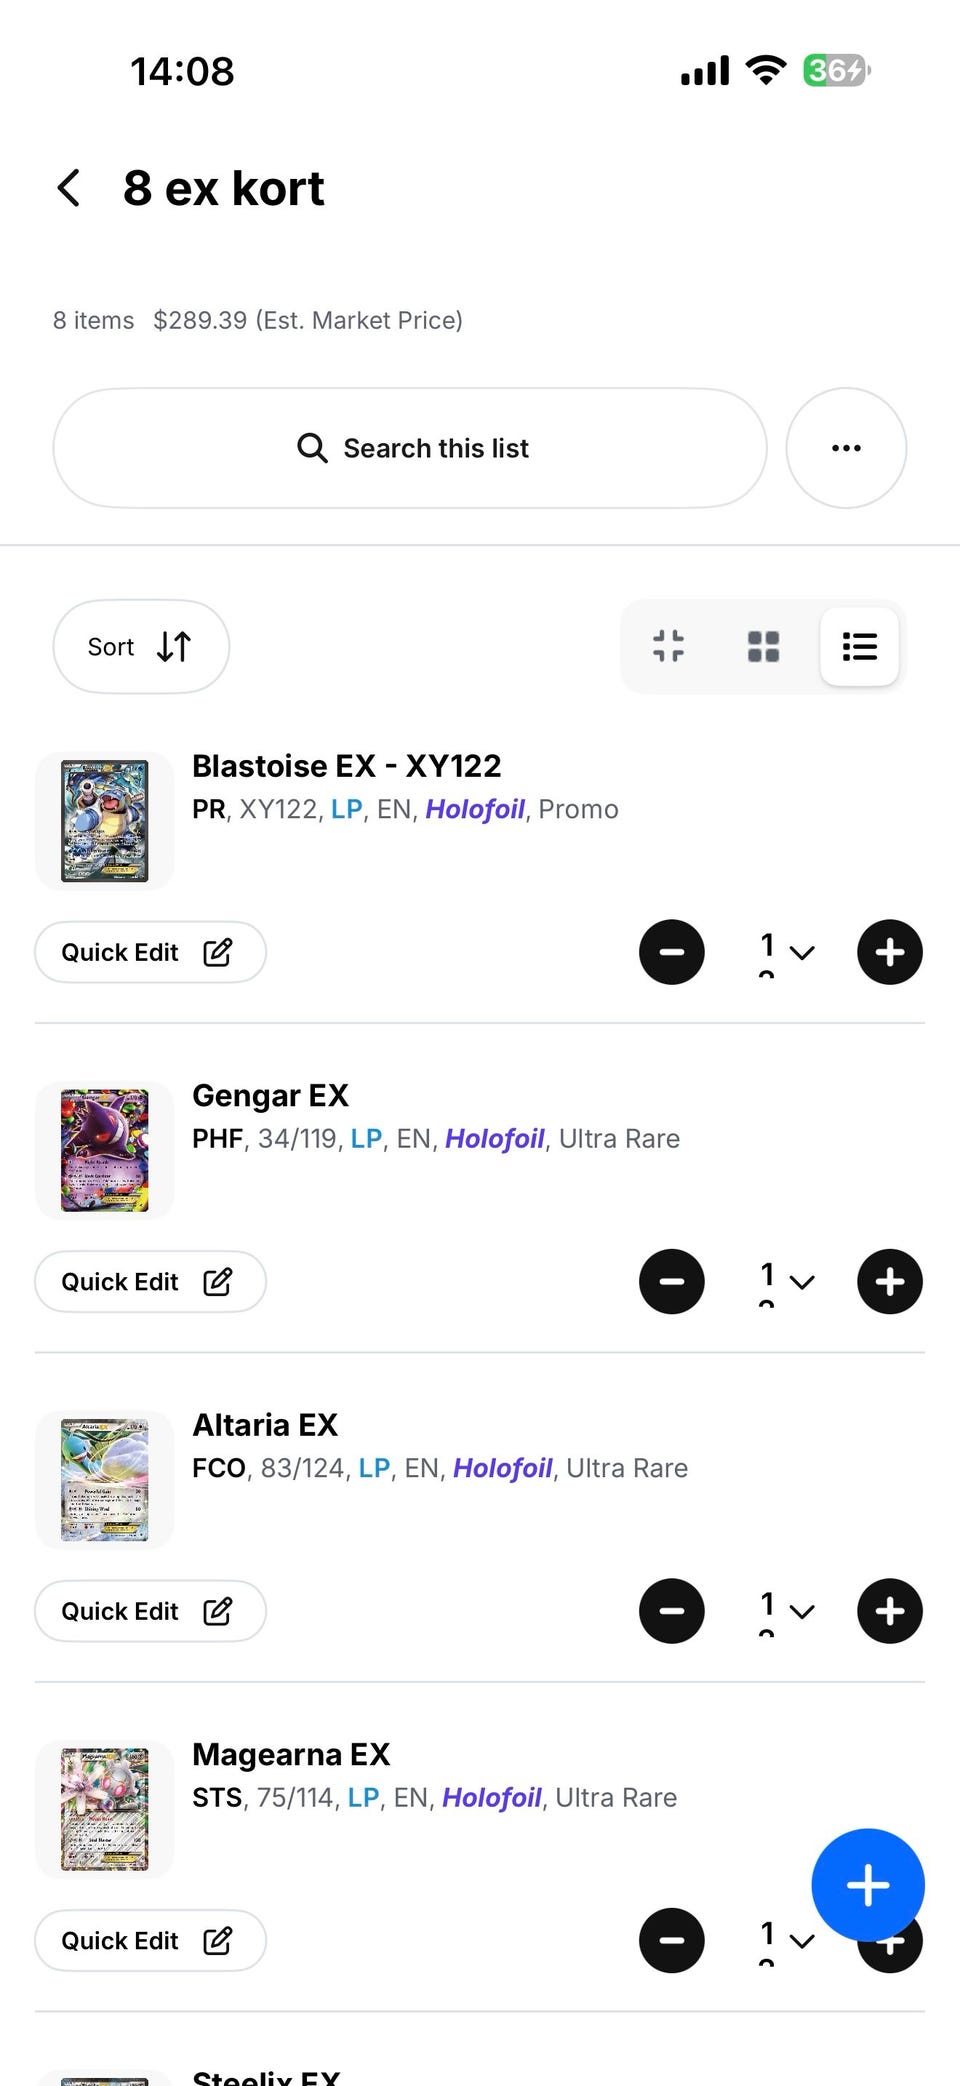Quick Edit the Gengar EX card
This screenshot has height=2086, width=960.
(x=150, y=1282)
